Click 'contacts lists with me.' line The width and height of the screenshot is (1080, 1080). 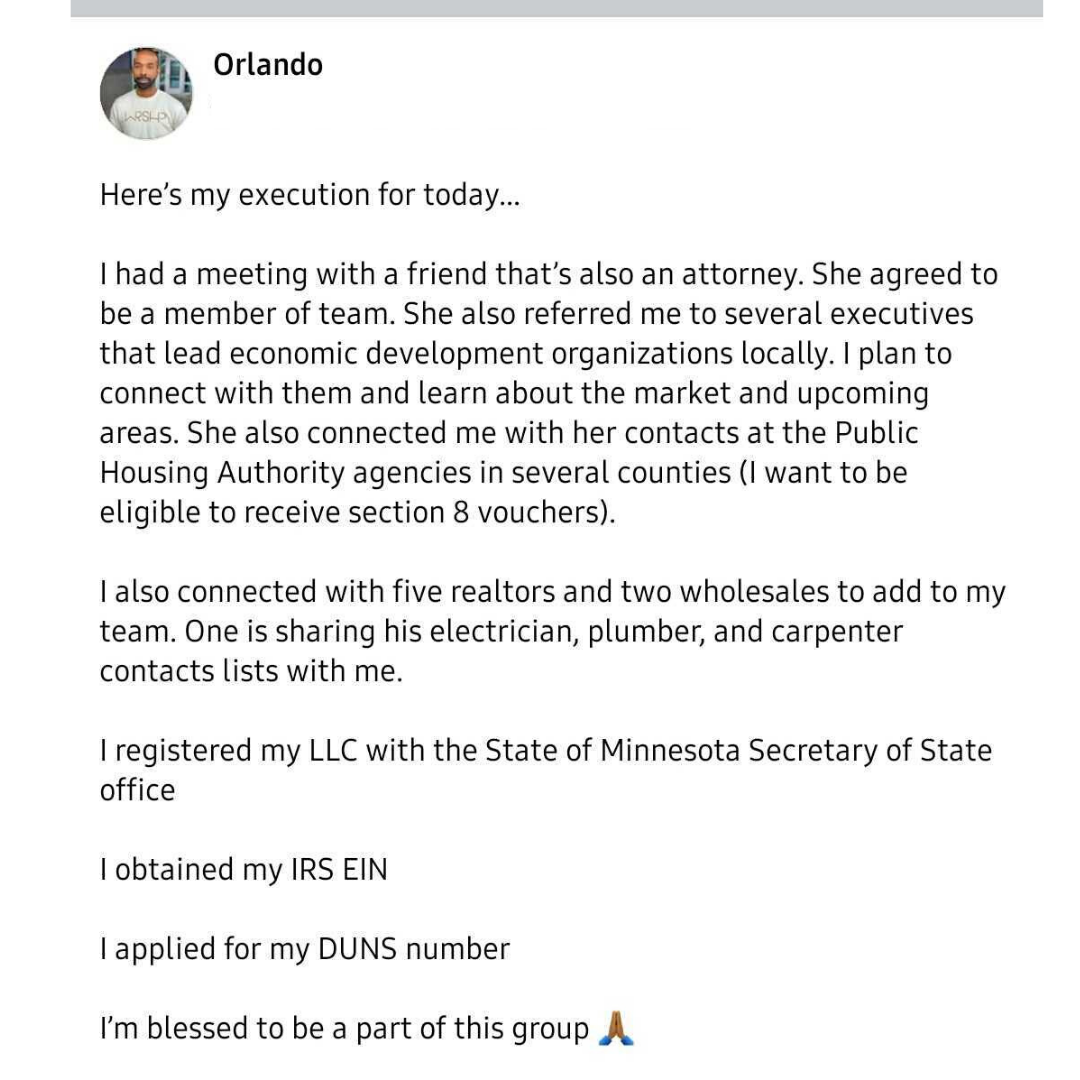tap(251, 671)
